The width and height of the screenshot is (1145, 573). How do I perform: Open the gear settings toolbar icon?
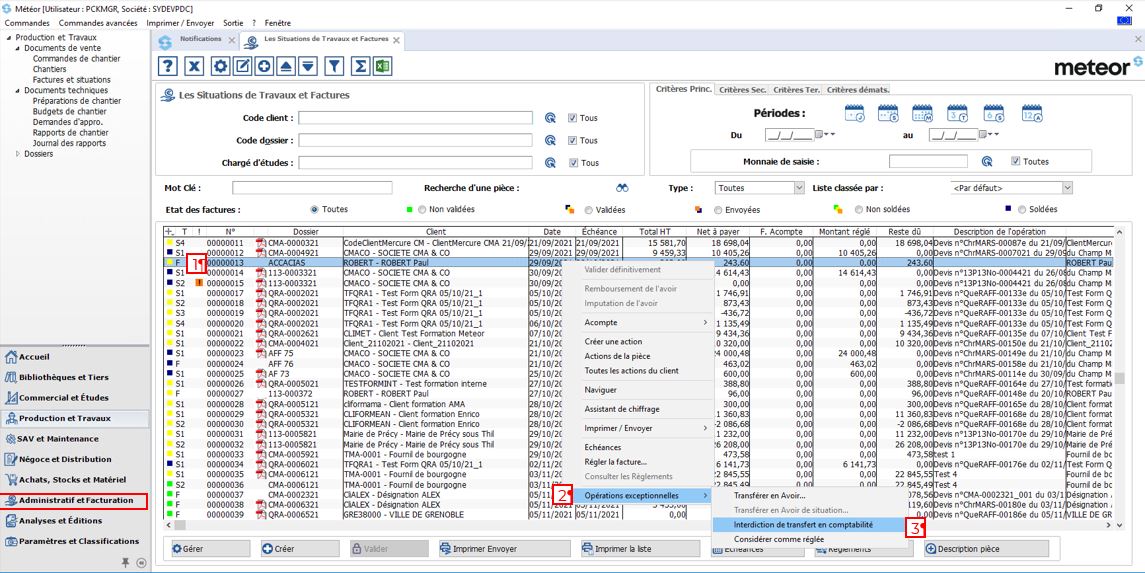click(221, 66)
